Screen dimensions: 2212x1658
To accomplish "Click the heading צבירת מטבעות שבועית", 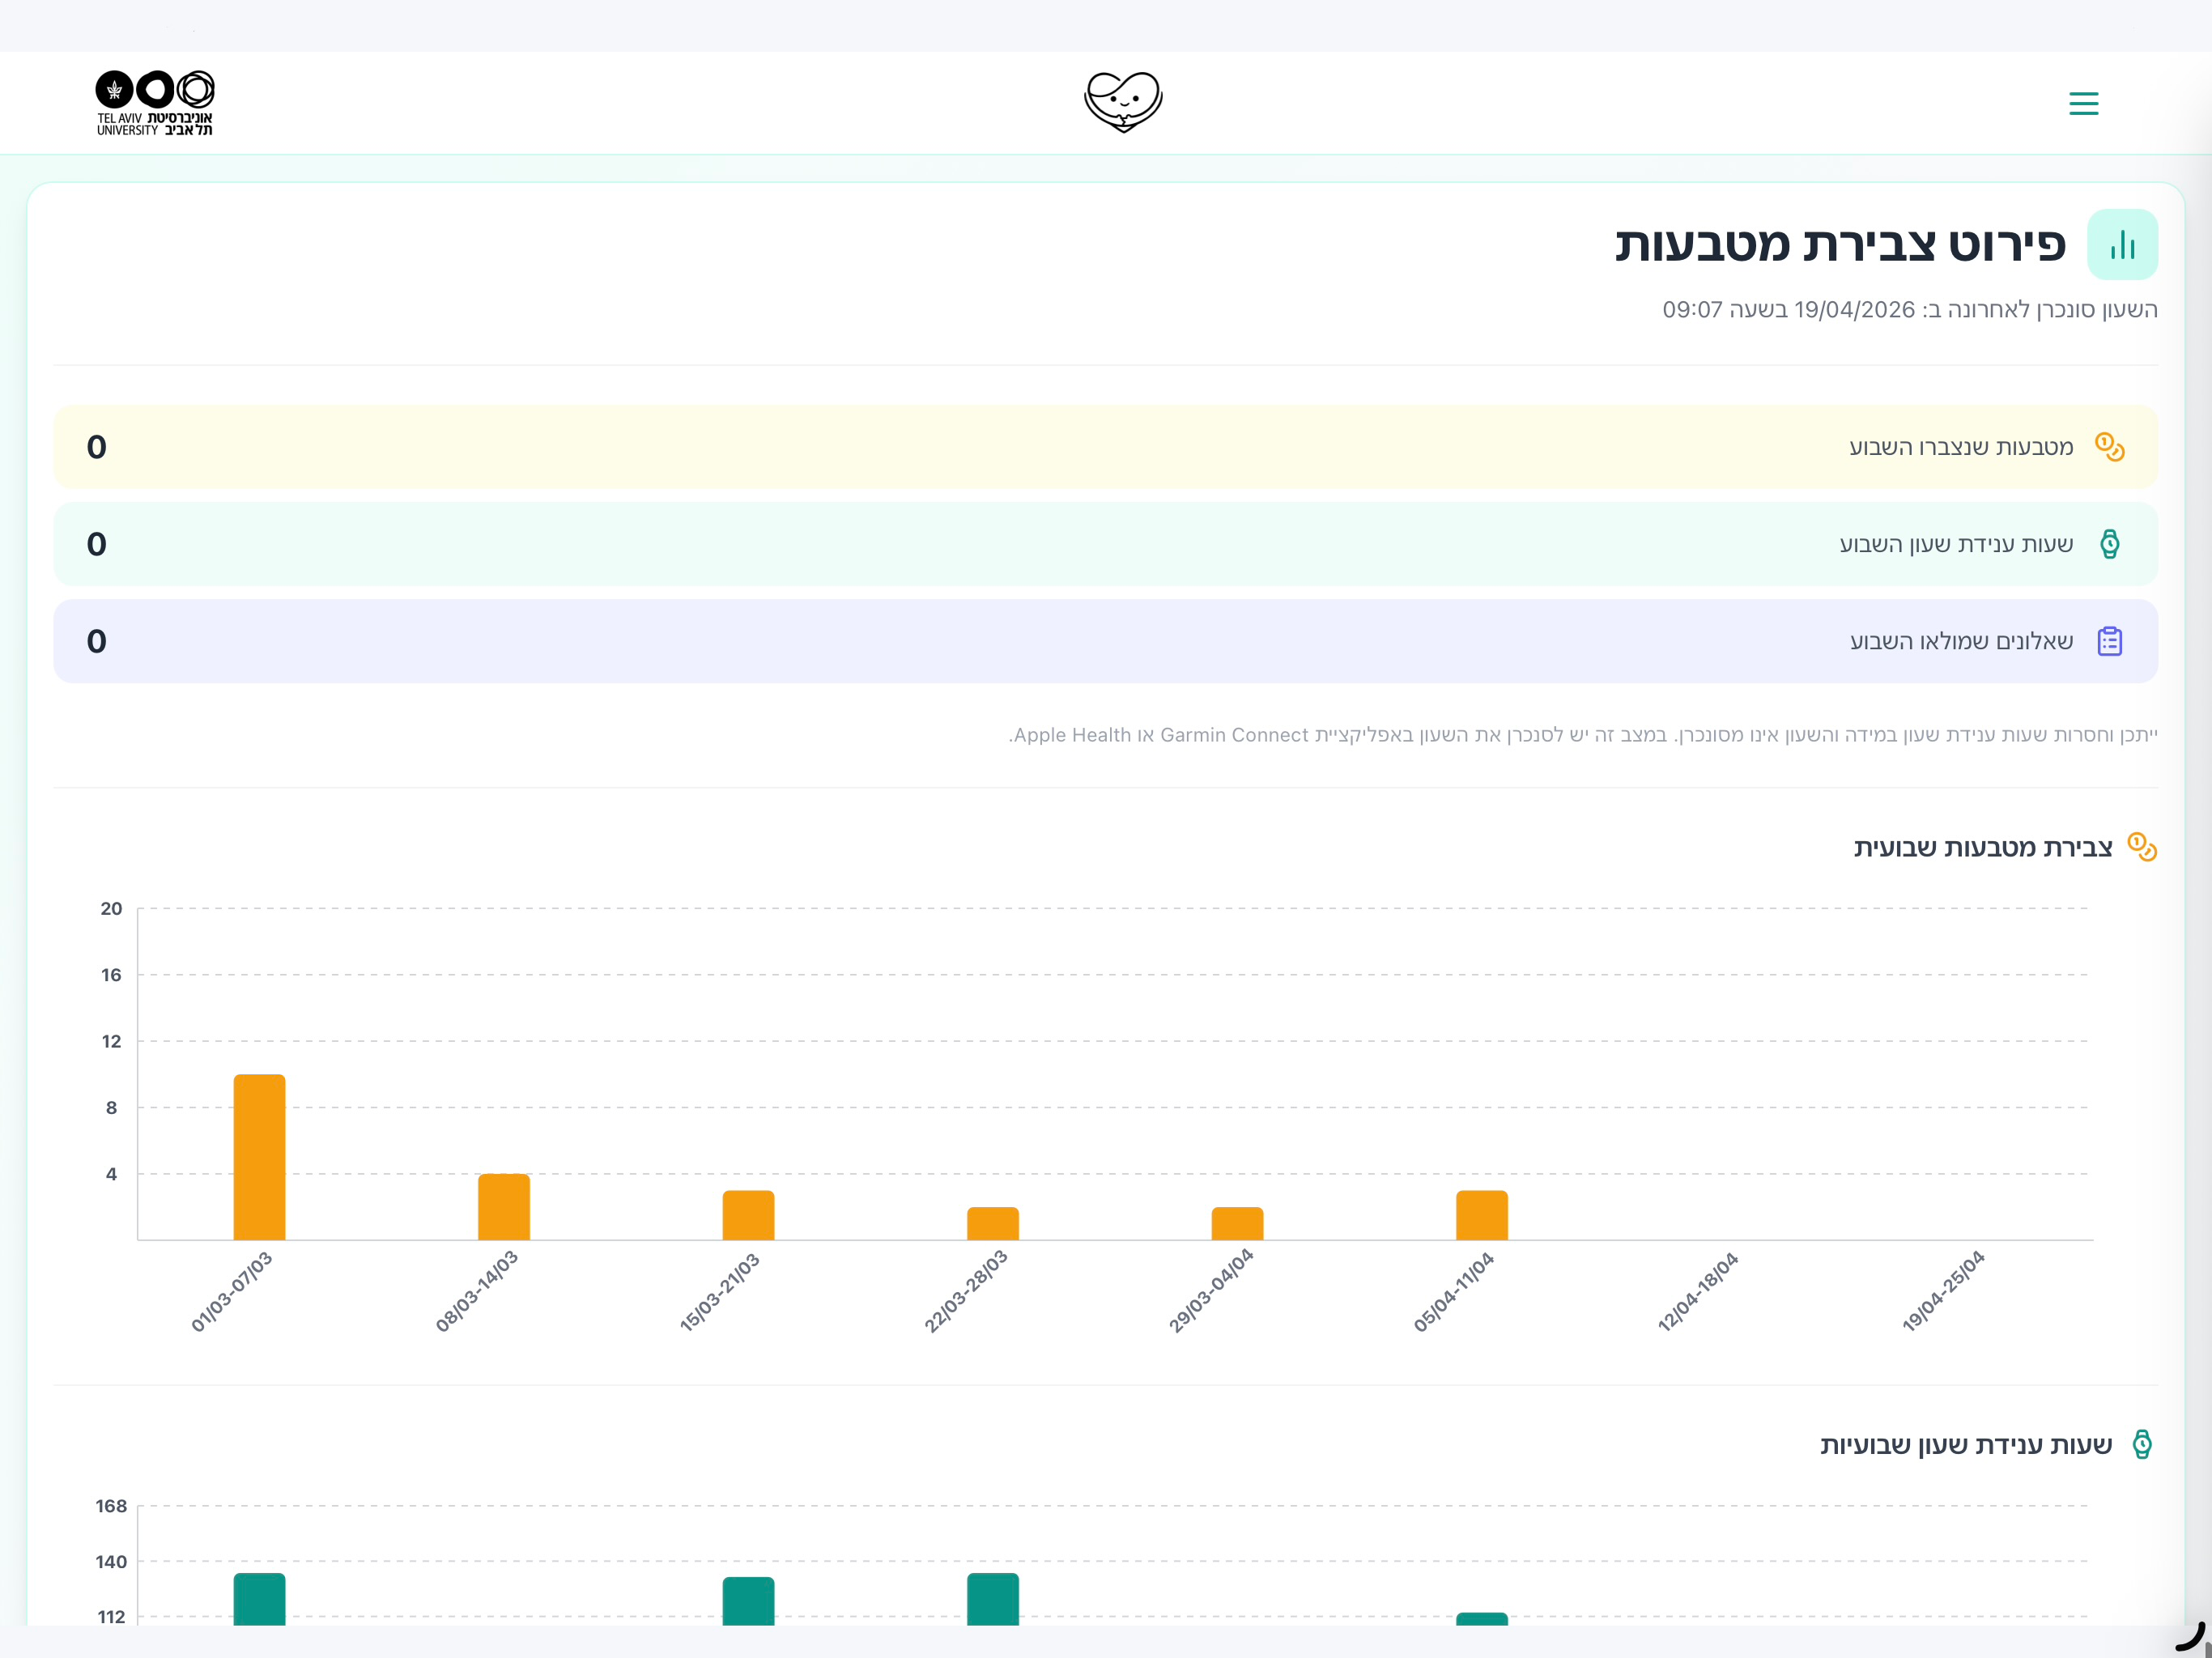I will tap(1982, 847).
